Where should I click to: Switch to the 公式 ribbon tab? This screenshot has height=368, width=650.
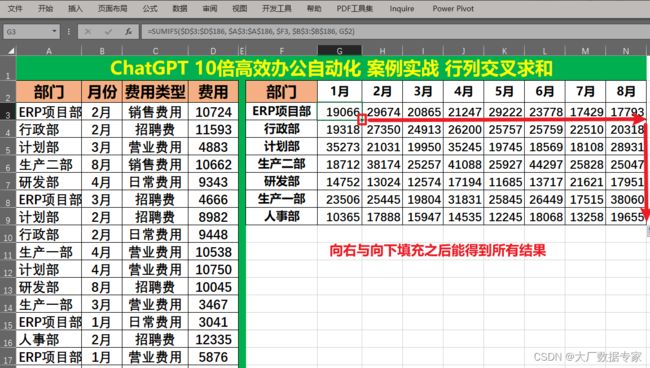(150, 8)
